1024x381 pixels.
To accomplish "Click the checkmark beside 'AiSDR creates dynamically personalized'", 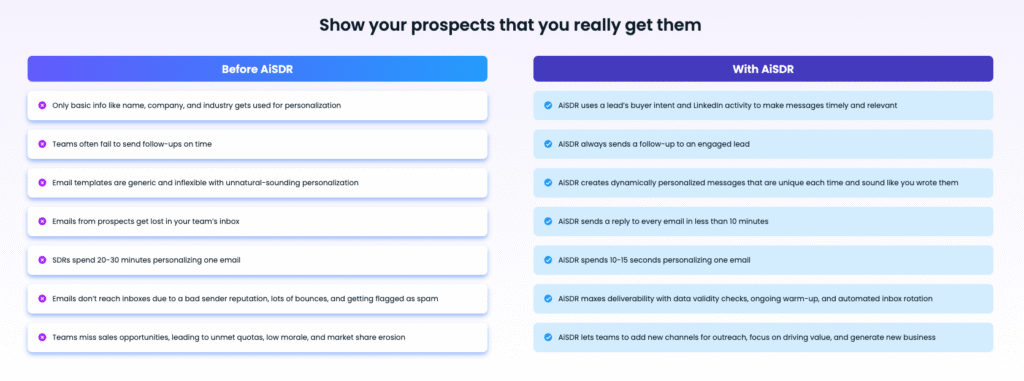I will [x=548, y=182].
